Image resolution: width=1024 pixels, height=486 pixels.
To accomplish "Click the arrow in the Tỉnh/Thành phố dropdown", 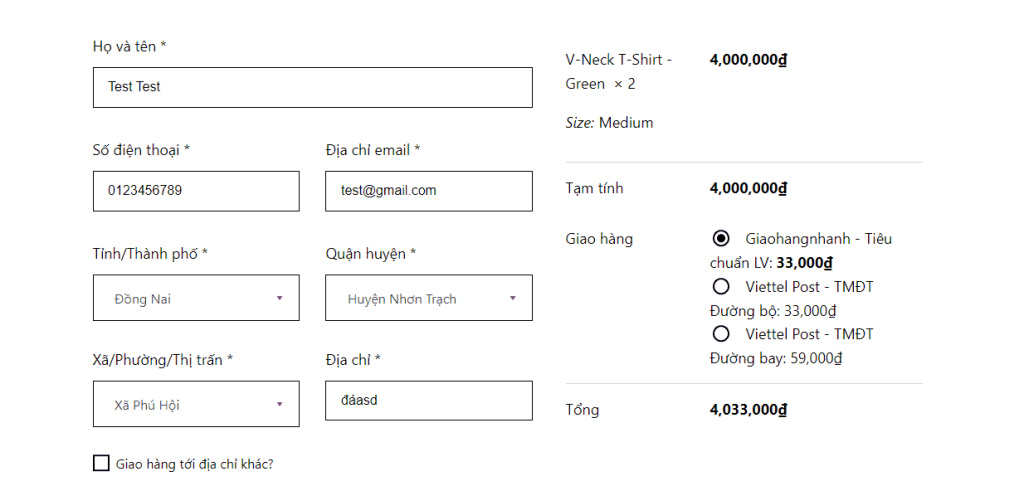I will pos(279,298).
